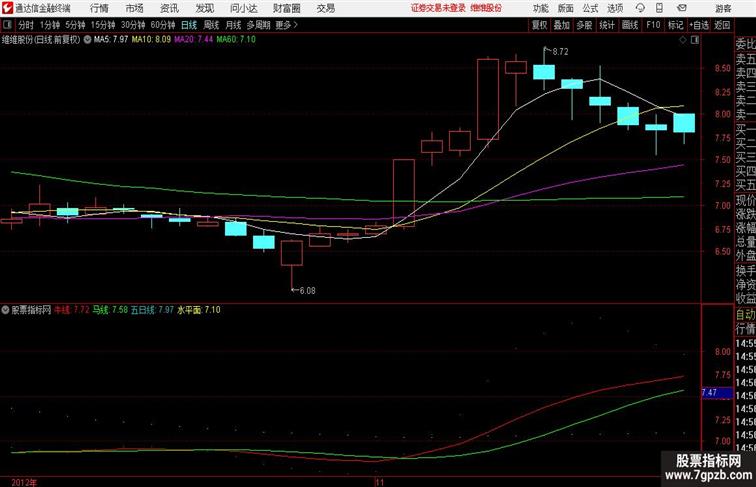Click the MA10: 8.09 value
Screen dimensions: 756x487
[x=151, y=40]
